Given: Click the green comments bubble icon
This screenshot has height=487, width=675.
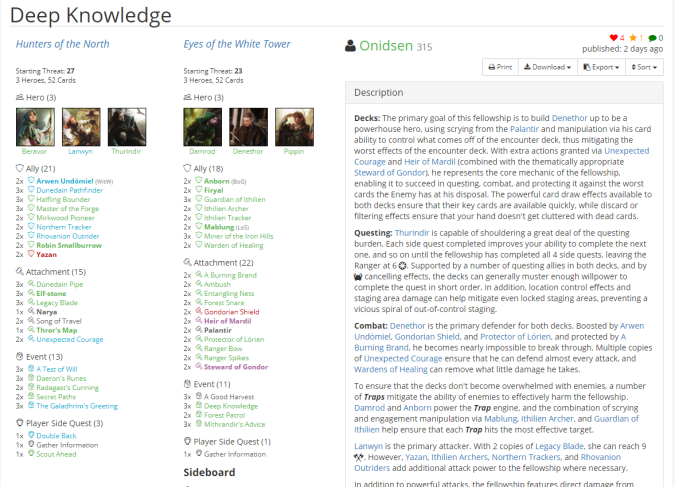Looking at the screenshot, I should click(x=653, y=38).
